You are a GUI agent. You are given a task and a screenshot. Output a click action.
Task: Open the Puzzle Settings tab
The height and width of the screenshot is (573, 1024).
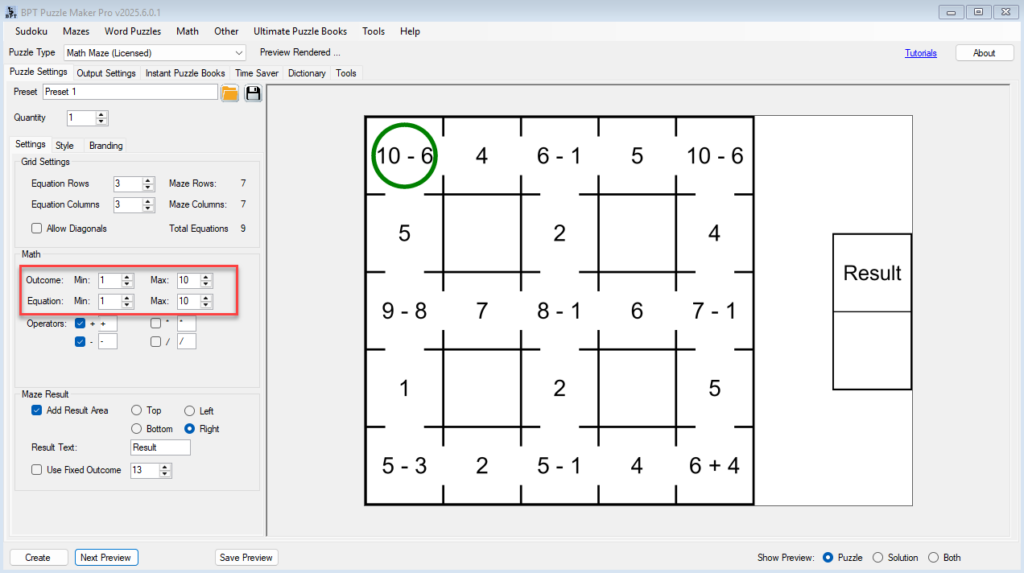pyautogui.click(x=38, y=72)
